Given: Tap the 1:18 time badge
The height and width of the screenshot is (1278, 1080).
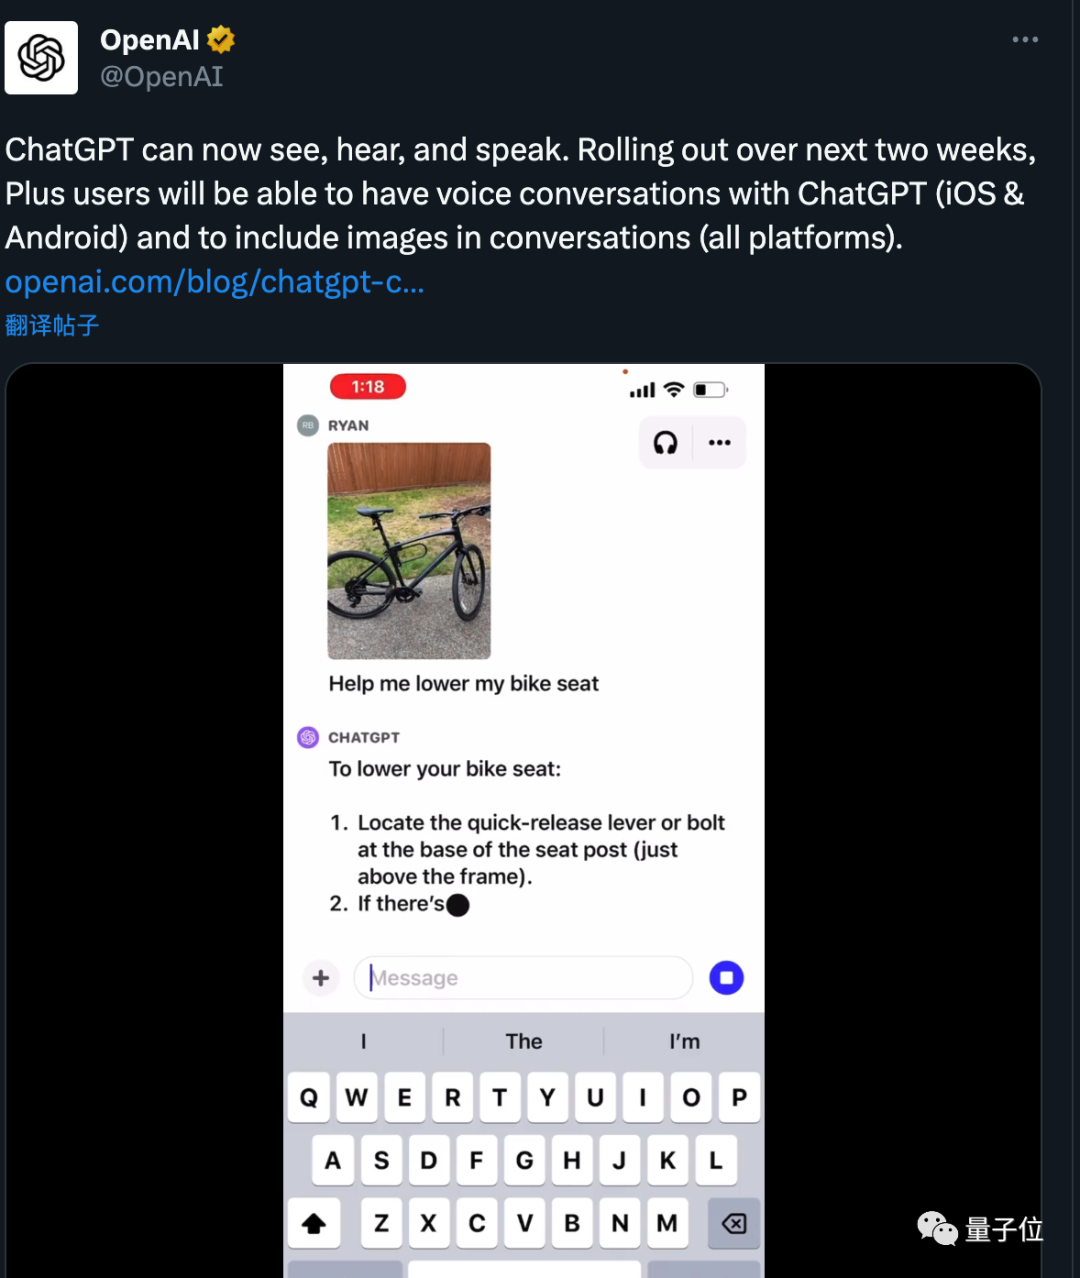Looking at the screenshot, I should pyautogui.click(x=367, y=386).
